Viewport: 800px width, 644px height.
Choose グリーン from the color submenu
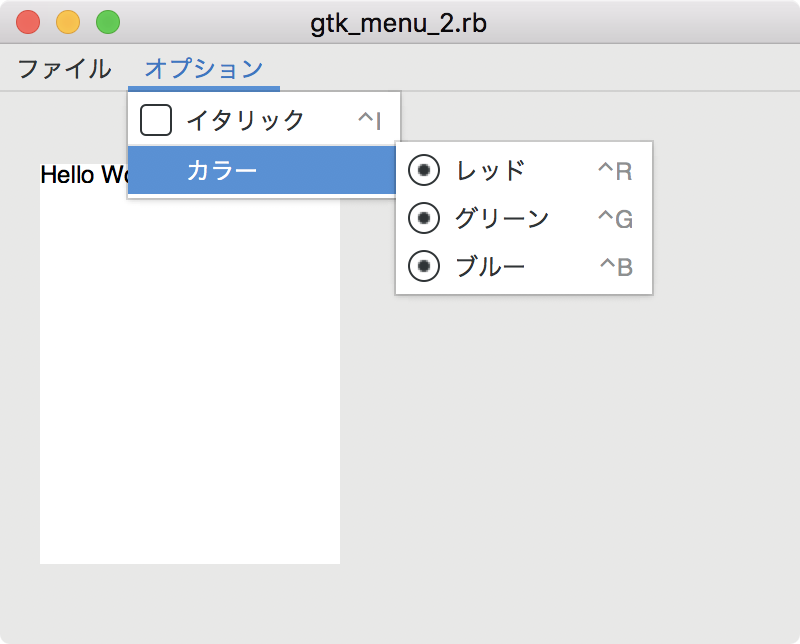500,219
